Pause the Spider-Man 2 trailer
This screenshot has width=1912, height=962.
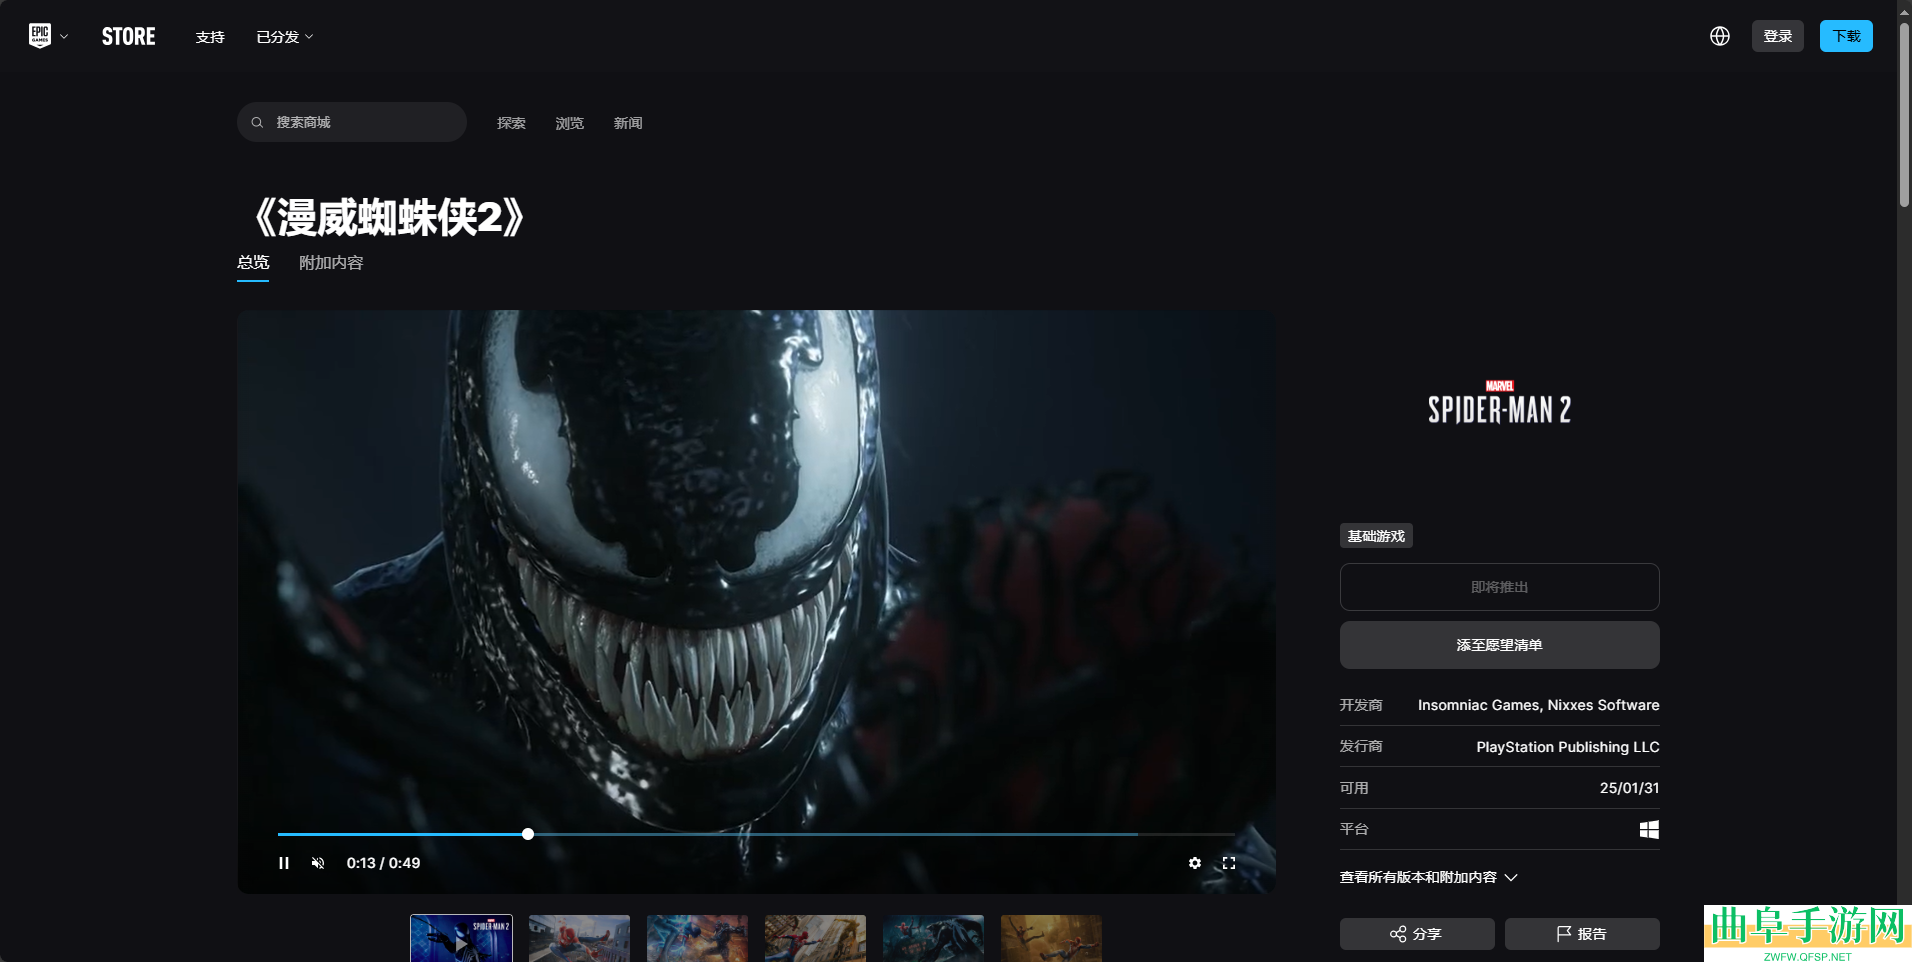(x=284, y=863)
